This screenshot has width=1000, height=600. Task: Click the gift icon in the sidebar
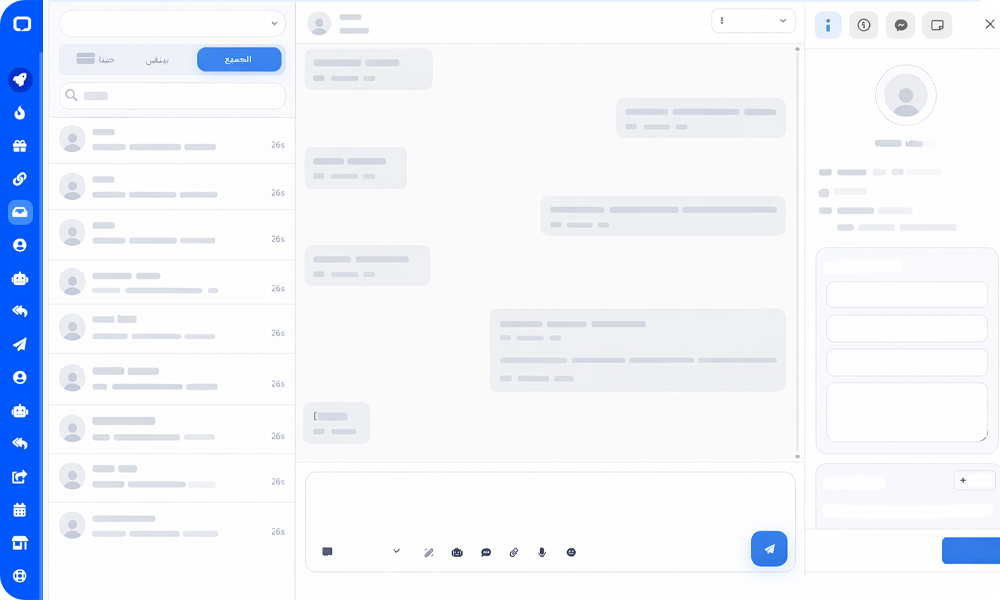(20, 146)
